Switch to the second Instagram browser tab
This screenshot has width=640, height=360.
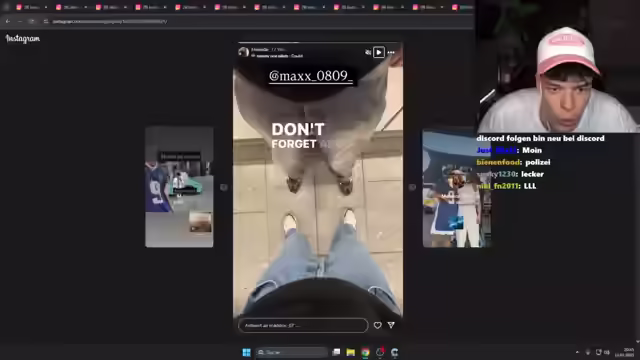click(71, 7)
